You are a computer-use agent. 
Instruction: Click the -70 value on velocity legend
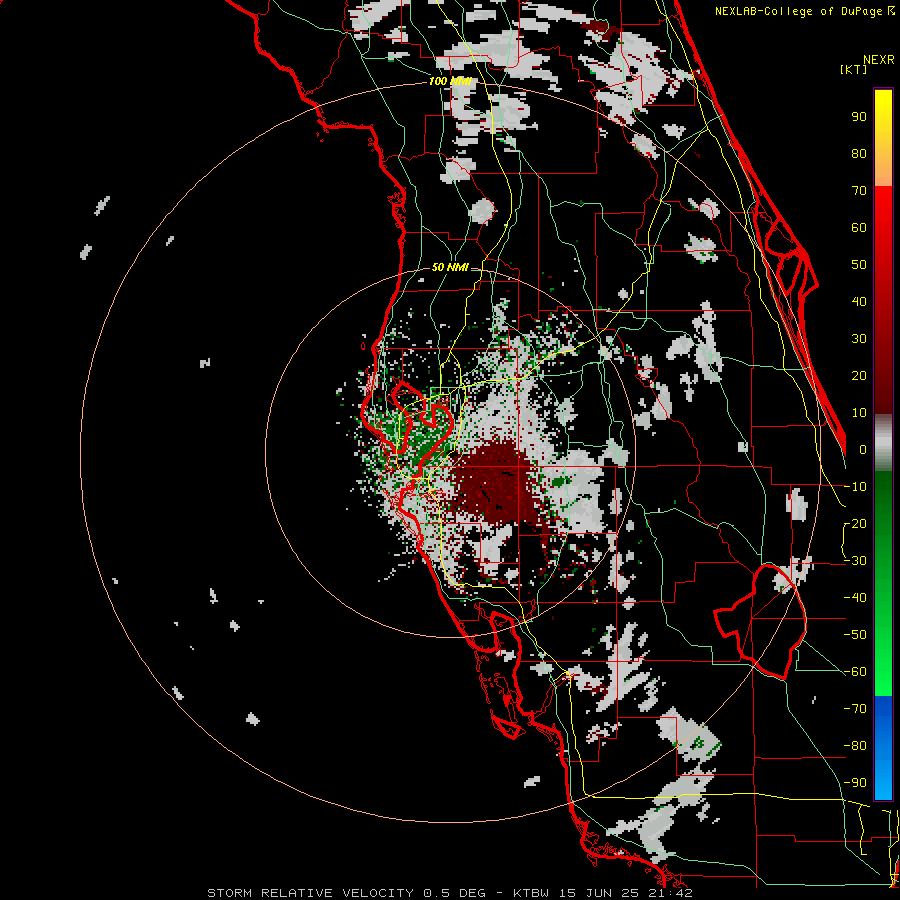click(x=855, y=708)
